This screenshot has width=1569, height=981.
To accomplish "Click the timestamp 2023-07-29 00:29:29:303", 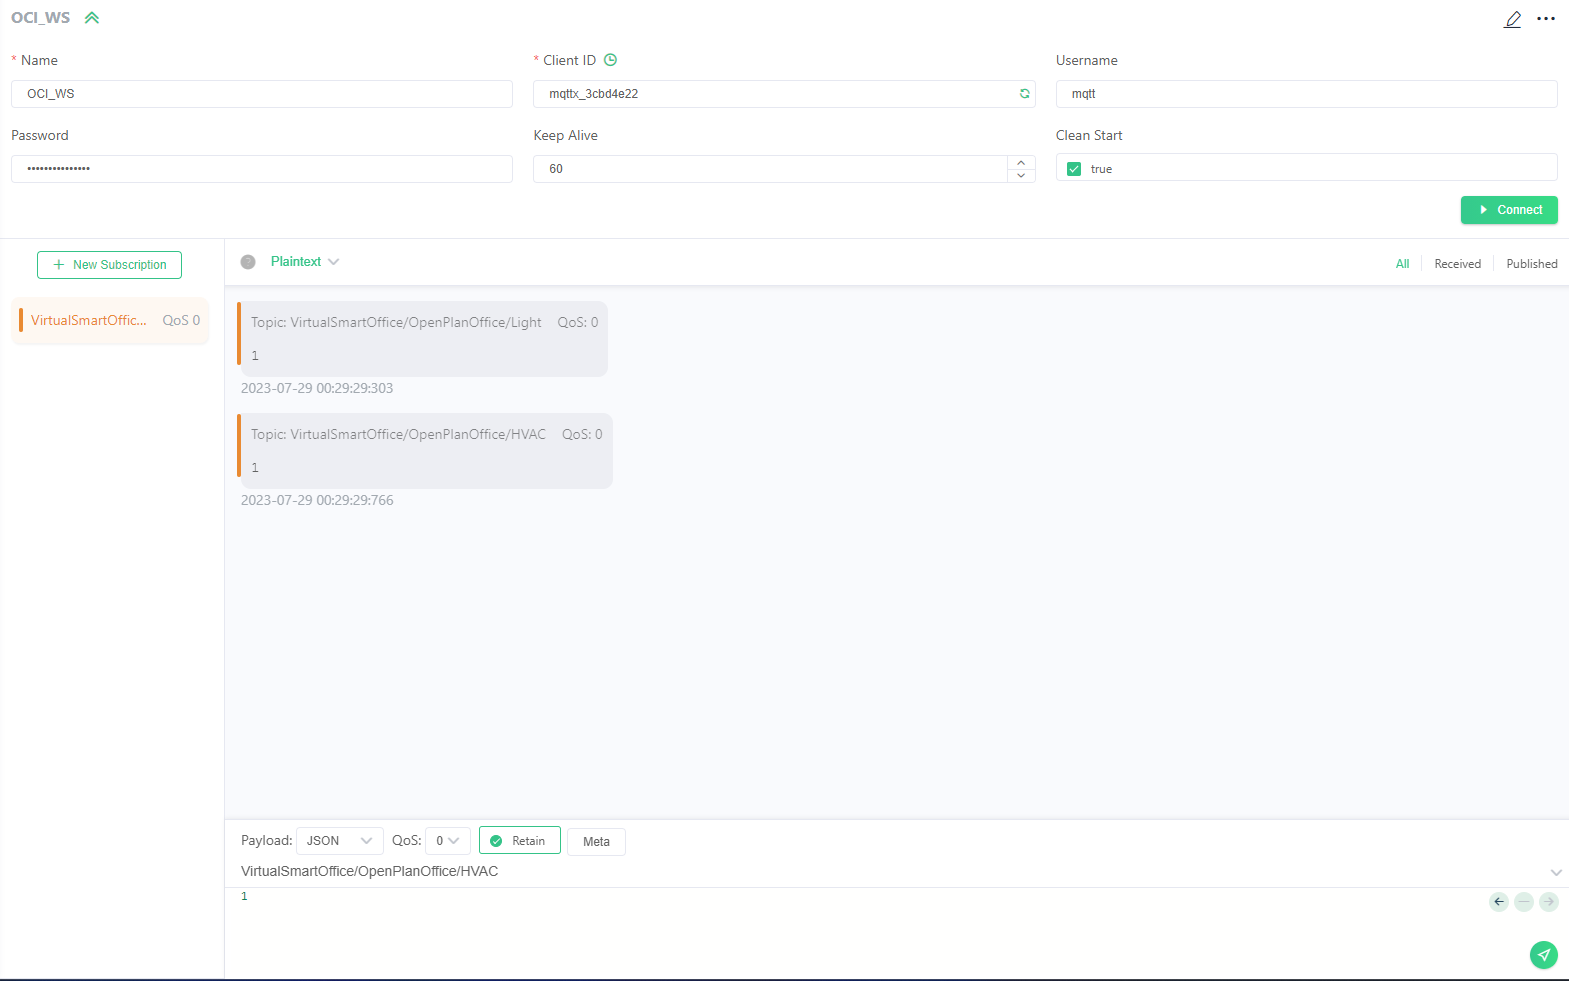I will pos(317,389).
